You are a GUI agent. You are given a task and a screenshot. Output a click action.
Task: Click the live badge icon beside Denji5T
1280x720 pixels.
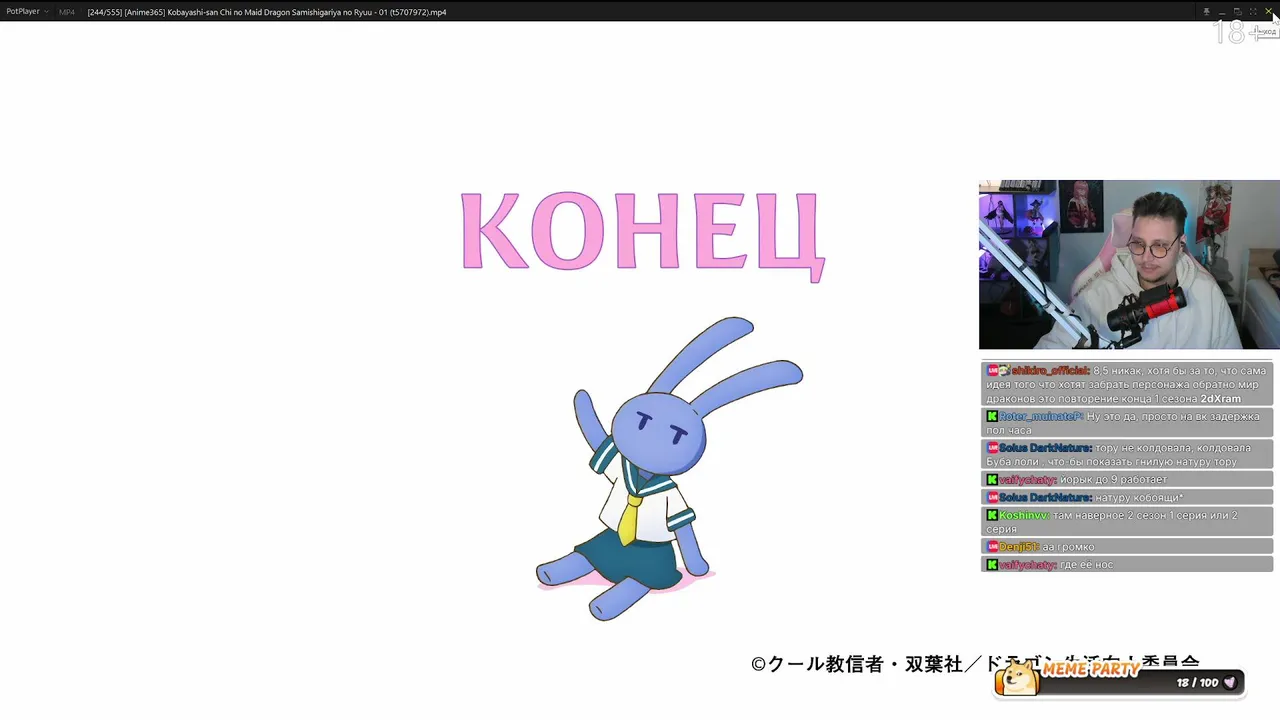[993, 547]
